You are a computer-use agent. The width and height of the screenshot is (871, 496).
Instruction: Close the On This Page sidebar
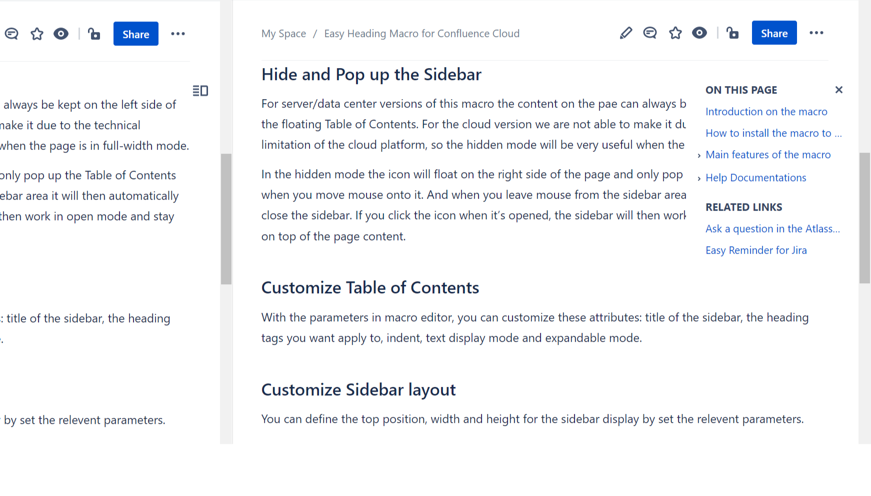839,90
